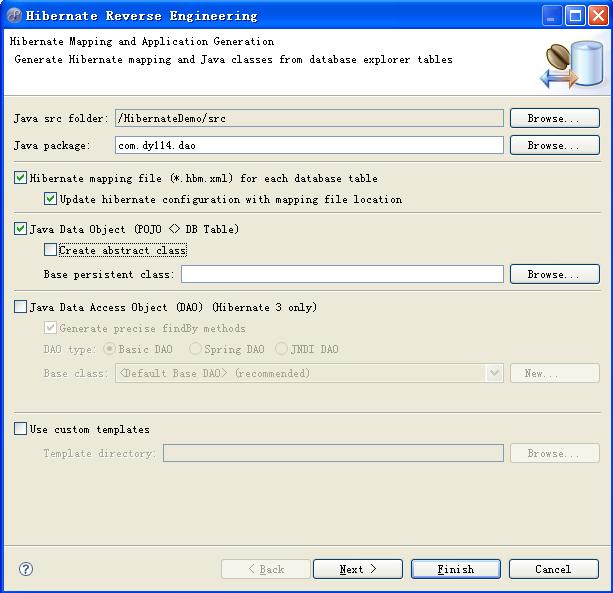613x593 pixels.
Task: Select Spring DAO radio button
Action: 195,349
